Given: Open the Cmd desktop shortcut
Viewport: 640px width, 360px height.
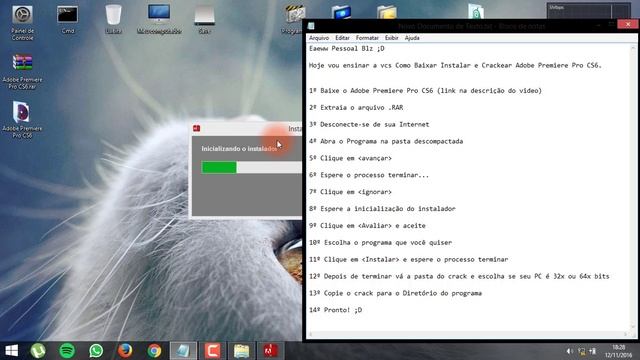Looking at the screenshot, I should [x=67, y=20].
